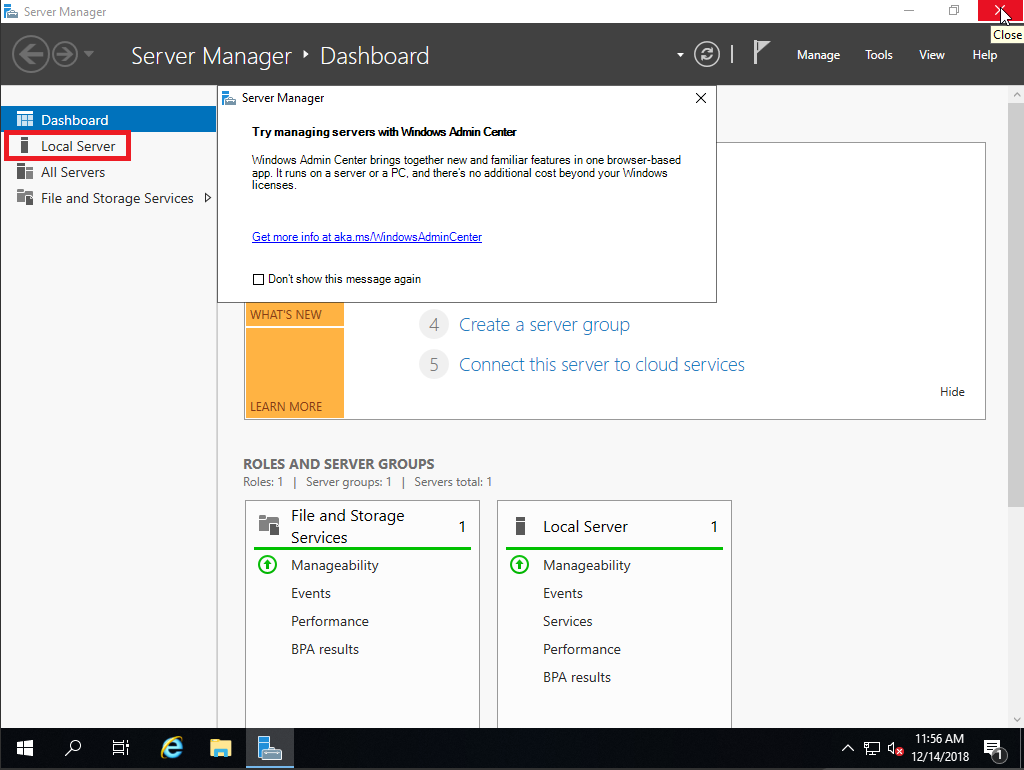
Task: Open Performance in the Local Server tile
Action: [x=582, y=649]
